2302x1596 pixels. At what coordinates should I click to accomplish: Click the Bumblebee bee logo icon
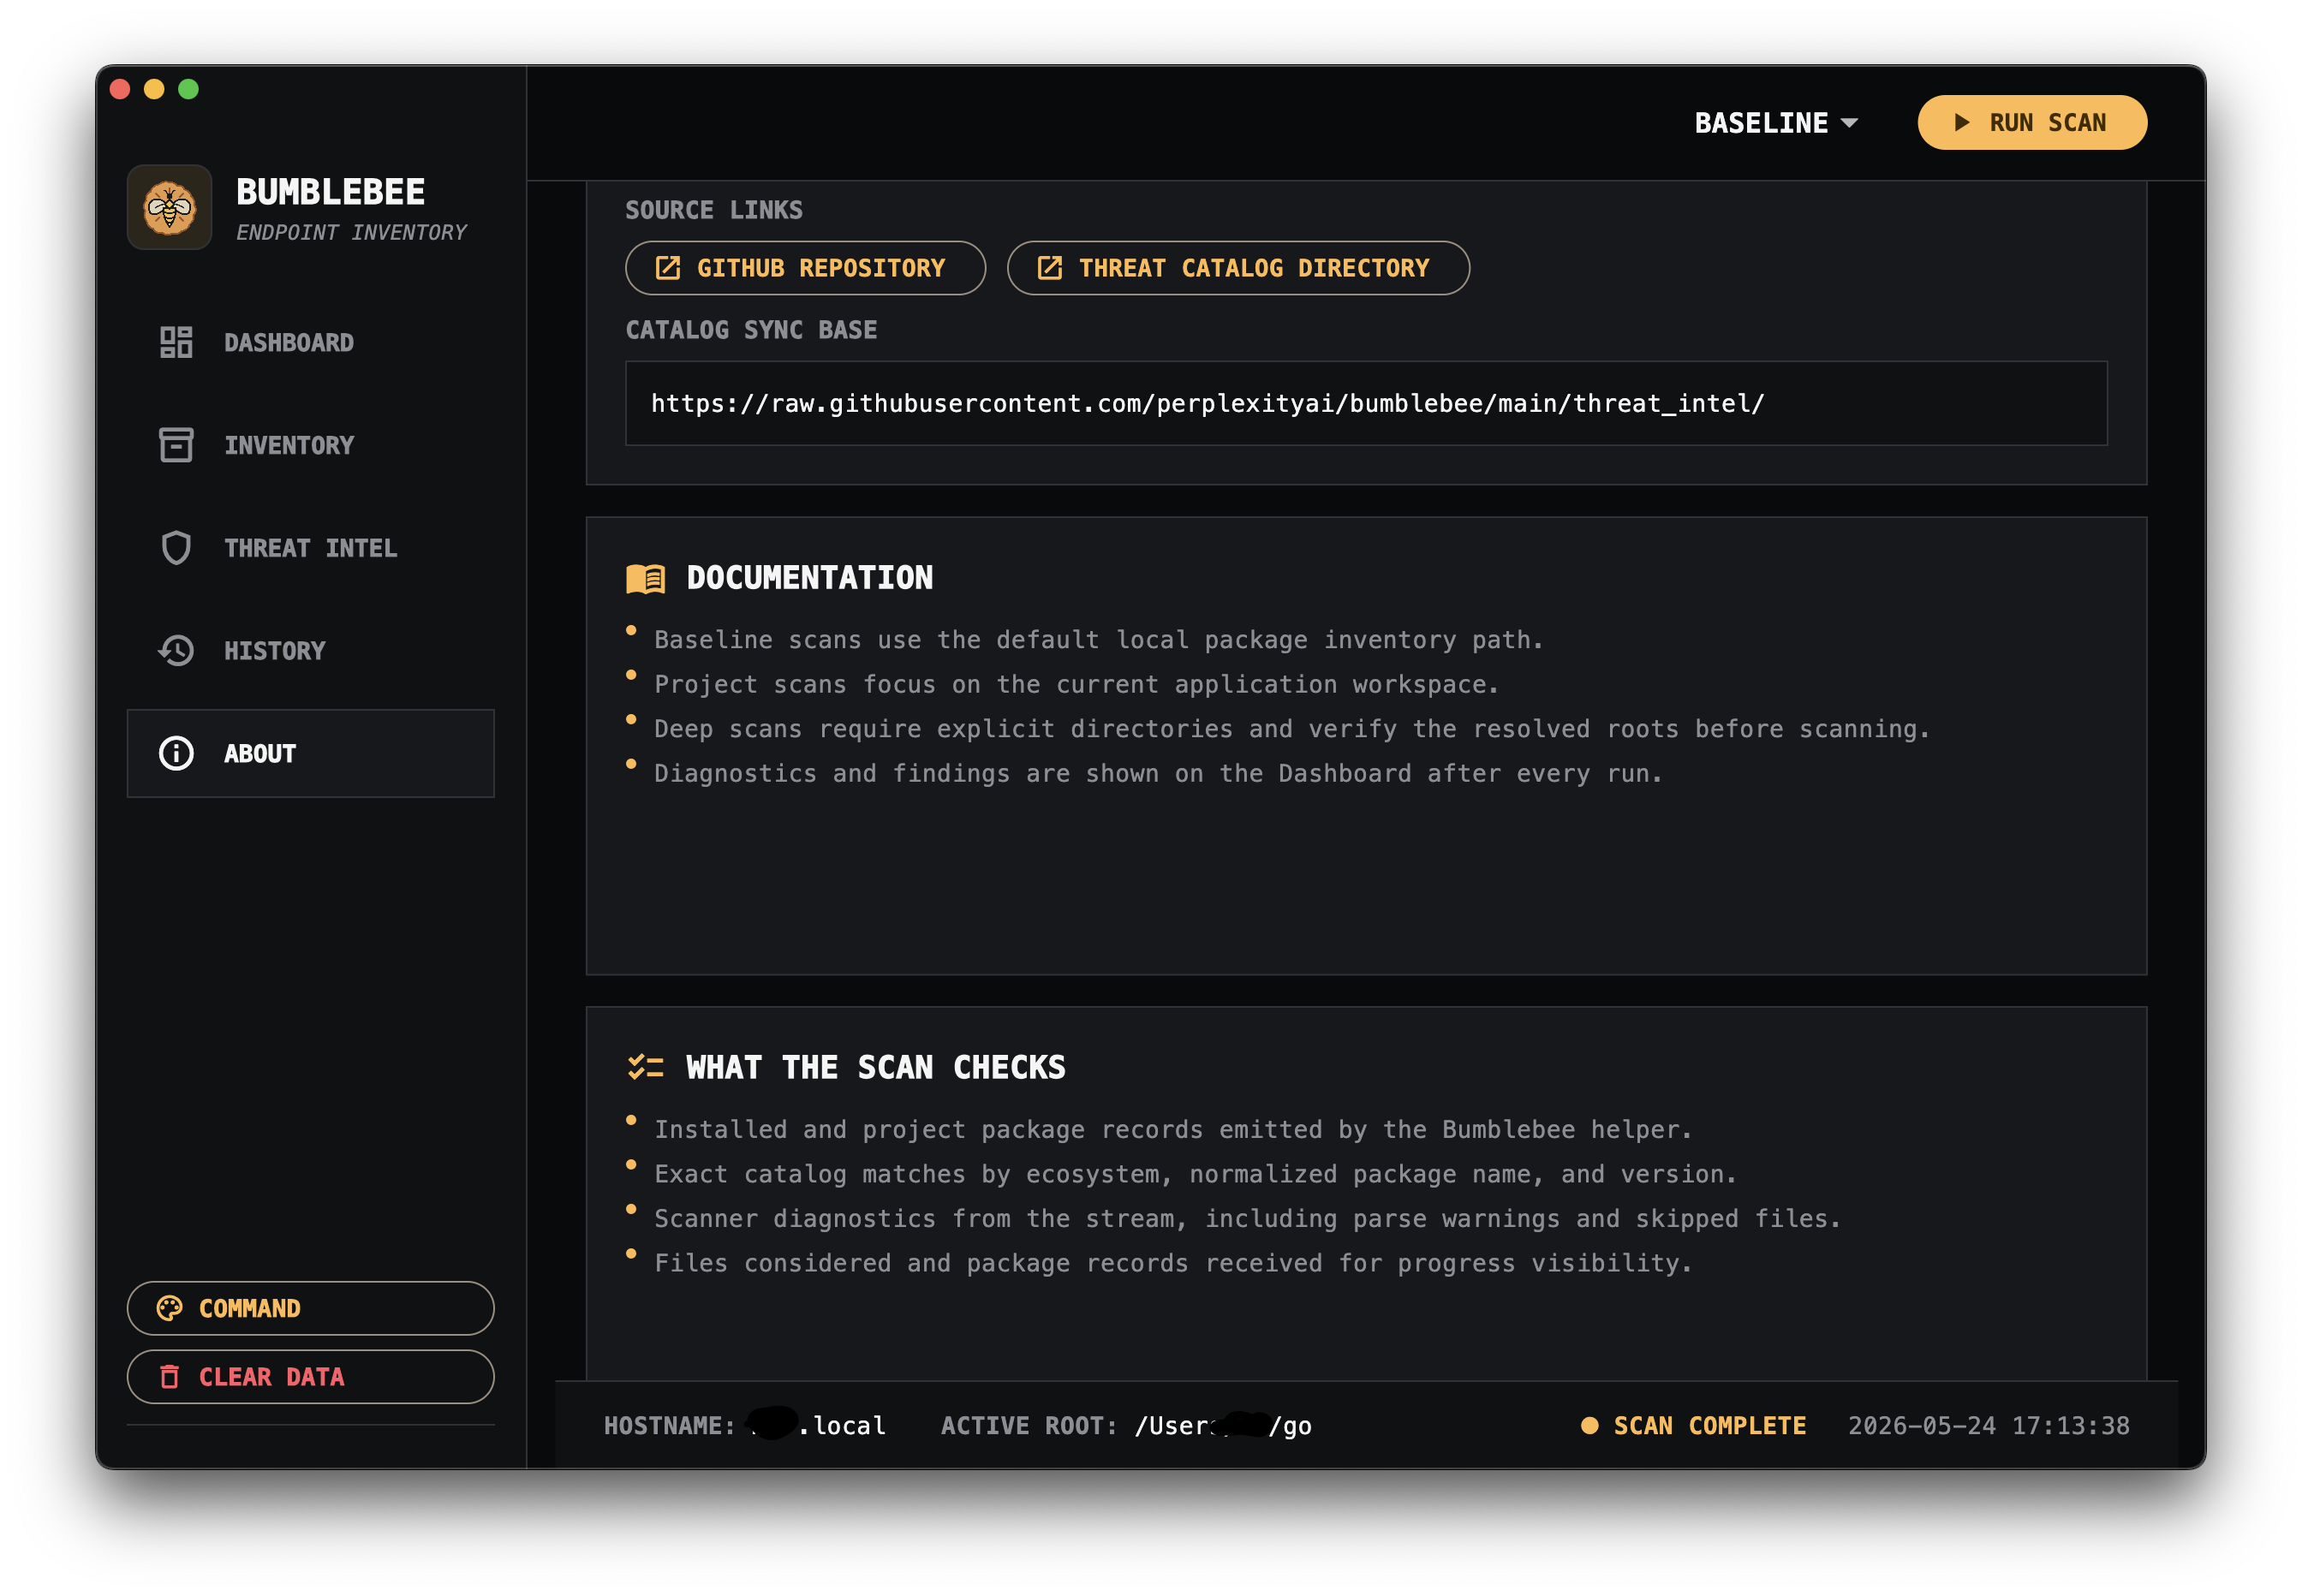169,207
